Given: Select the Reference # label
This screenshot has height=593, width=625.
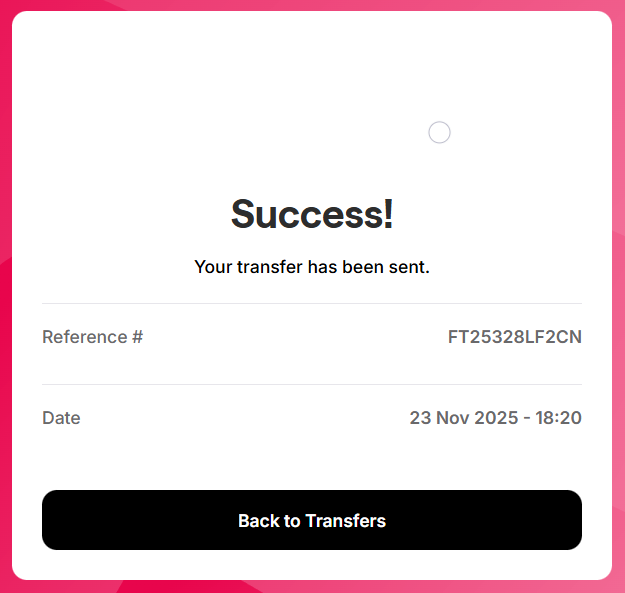Looking at the screenshot, I should (x=92, y=337).
